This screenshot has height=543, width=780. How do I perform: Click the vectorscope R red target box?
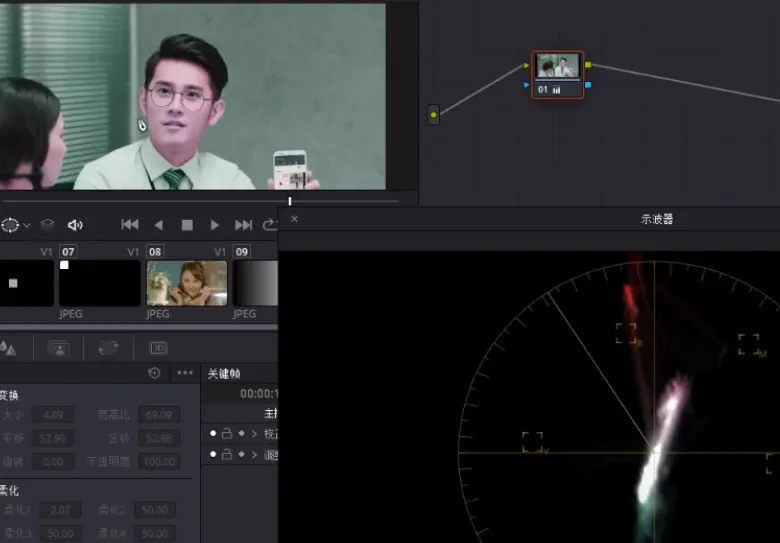[x=626, y=333]
